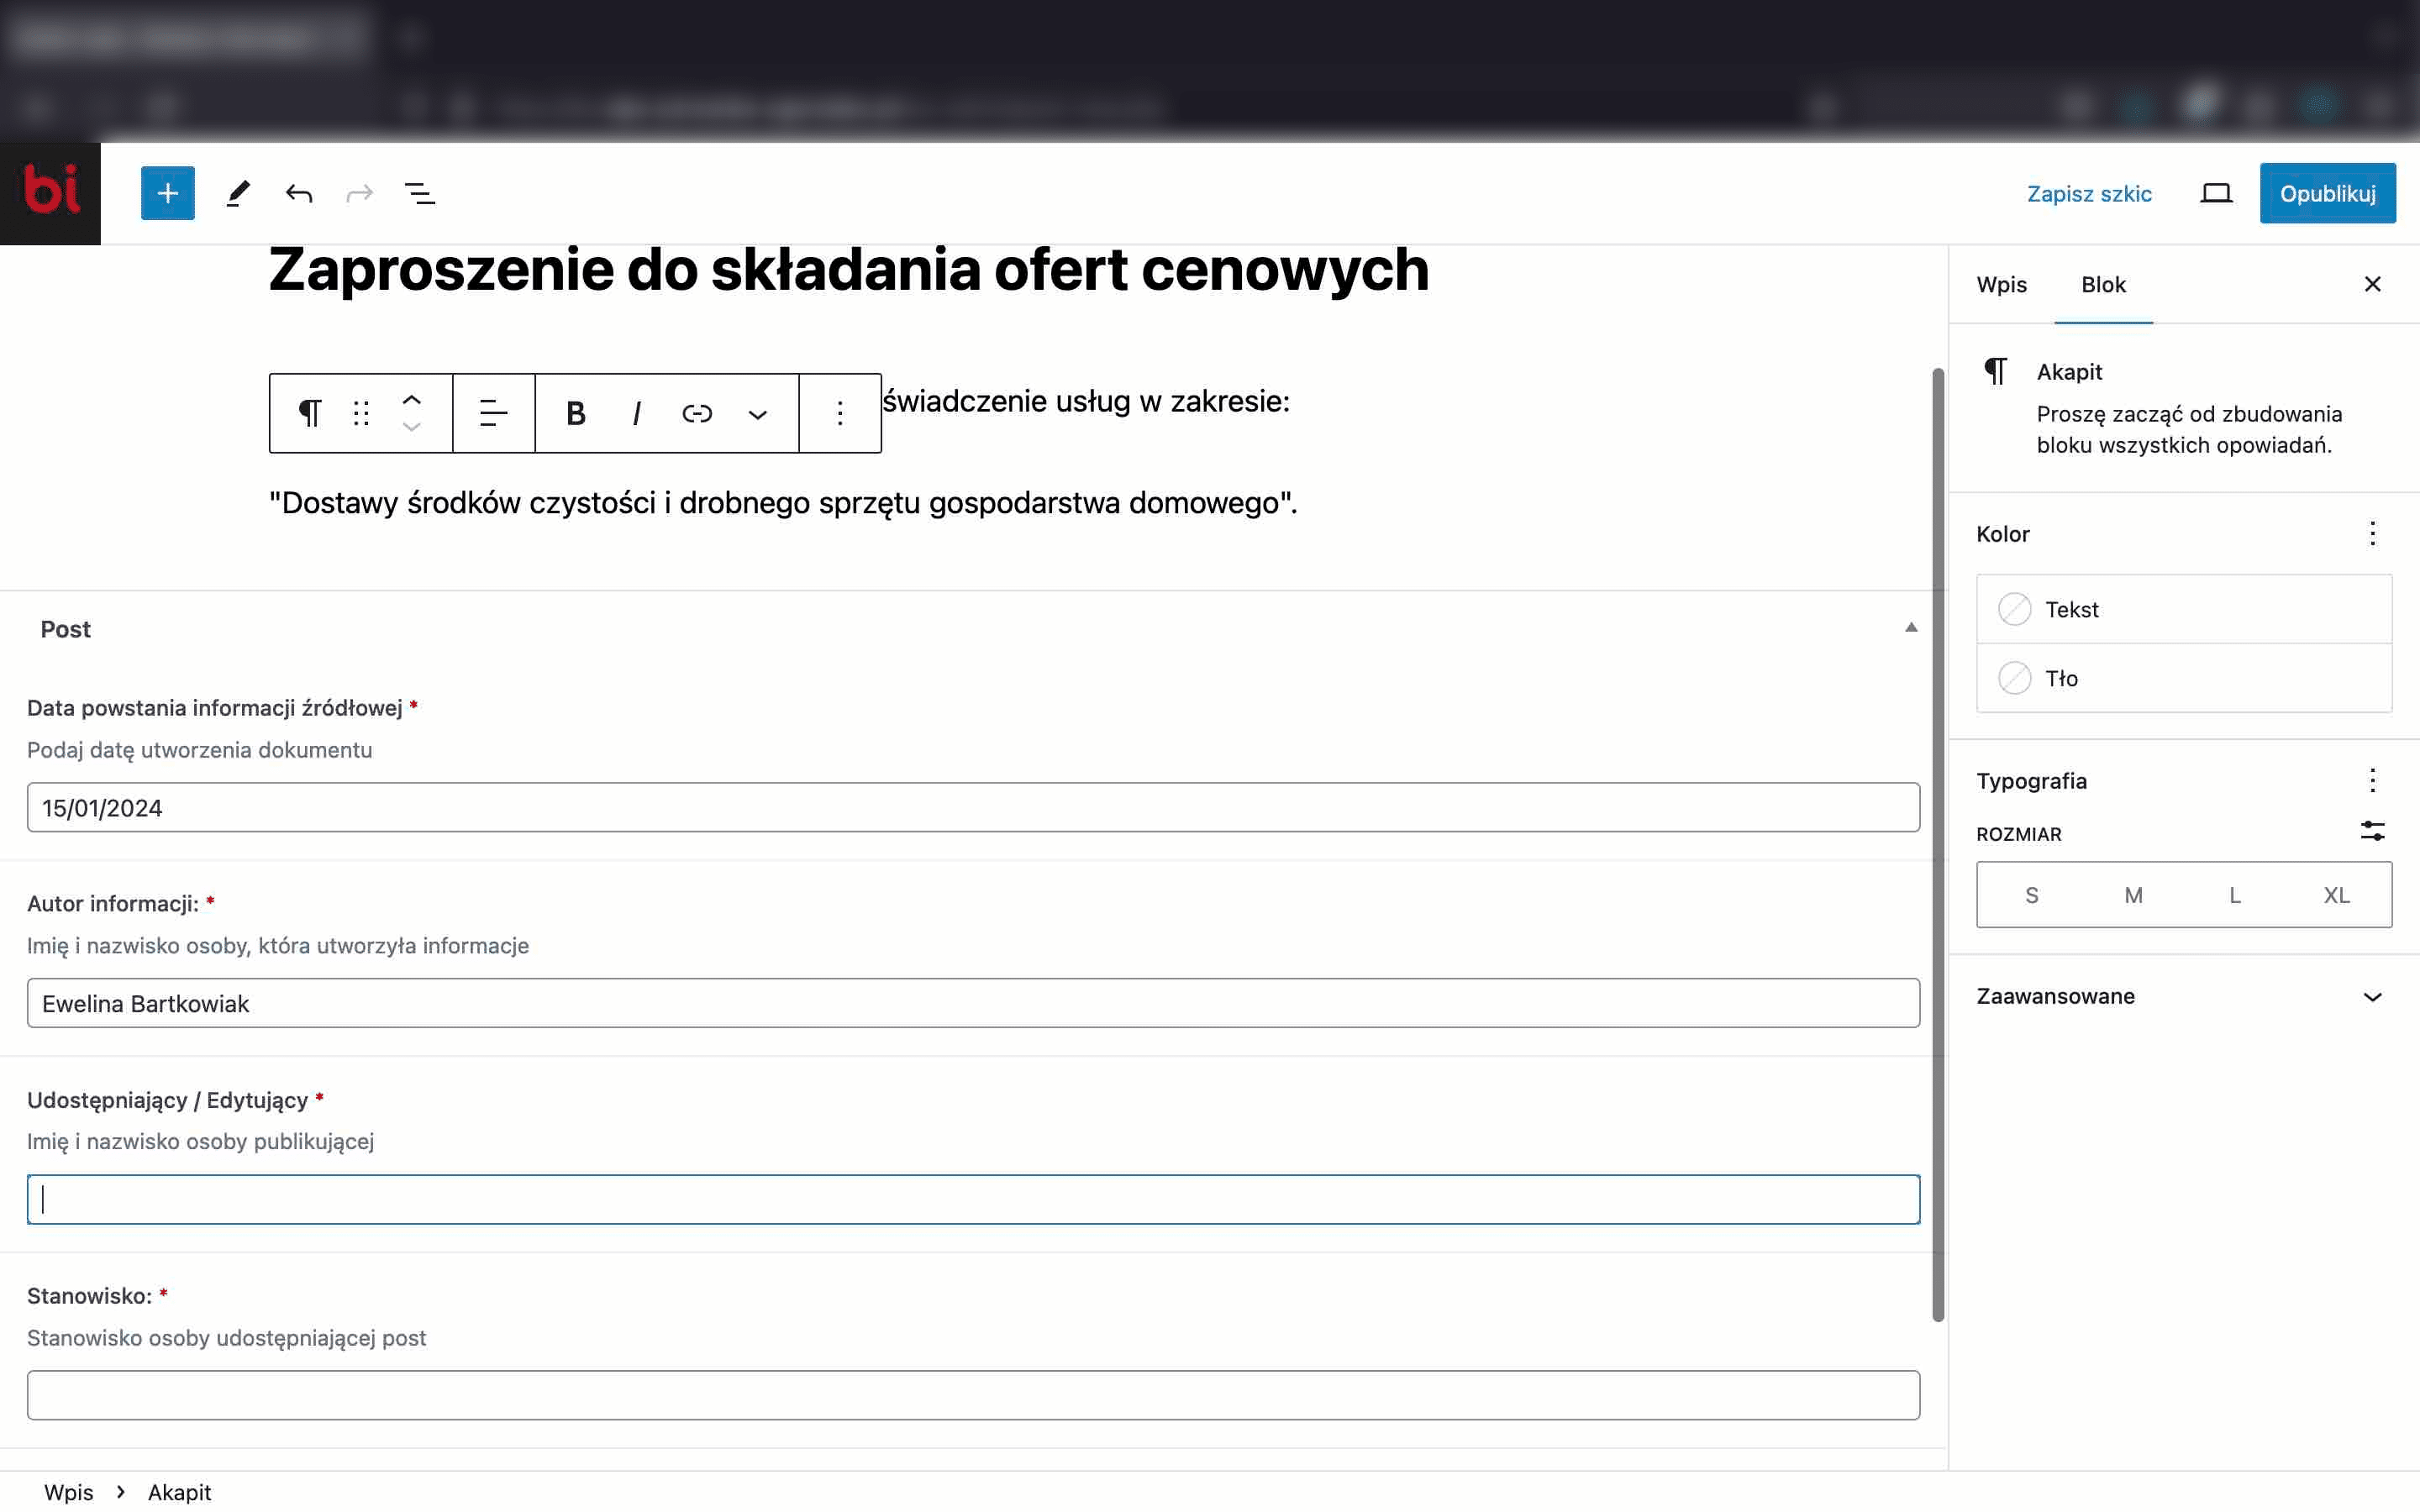Viewport: 2420px width, 1512px height.
Task: Toggle italic formatting
Action: 636,413
